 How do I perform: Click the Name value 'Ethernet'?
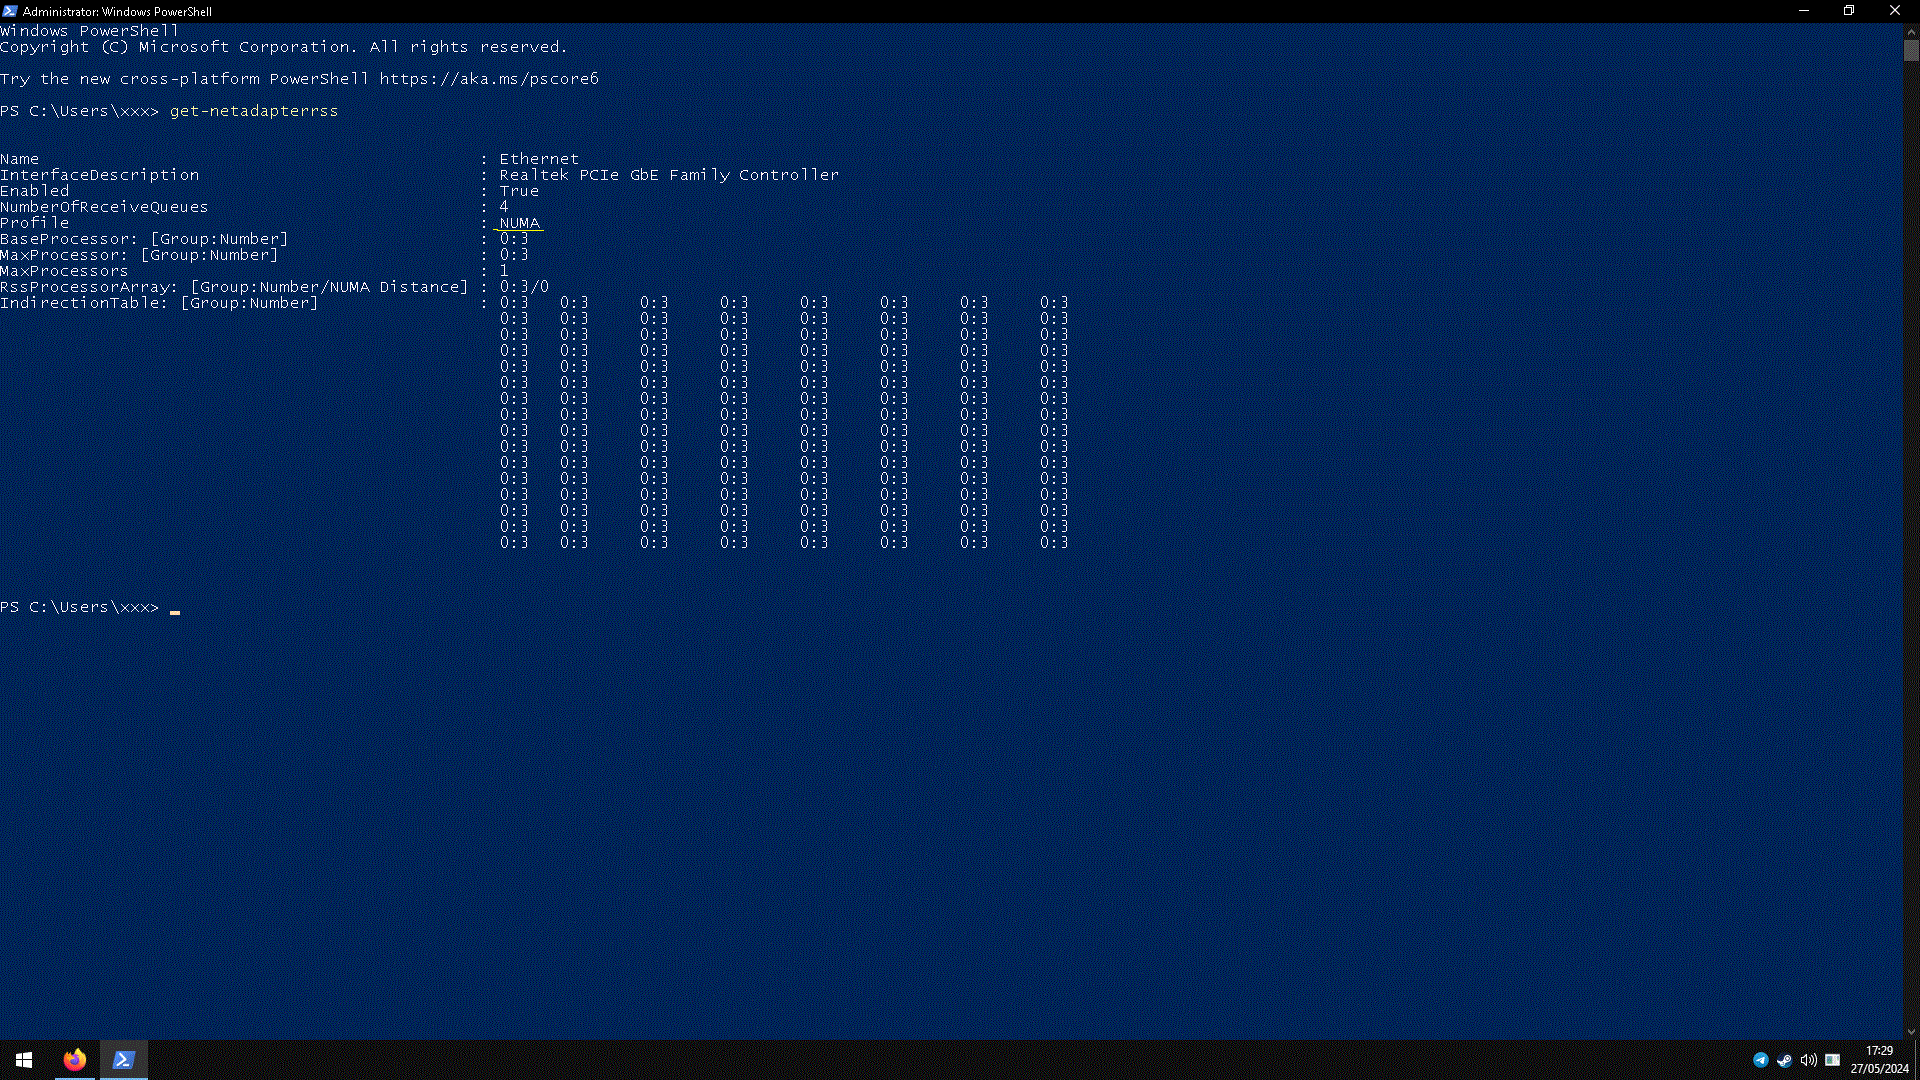(539, 159)
